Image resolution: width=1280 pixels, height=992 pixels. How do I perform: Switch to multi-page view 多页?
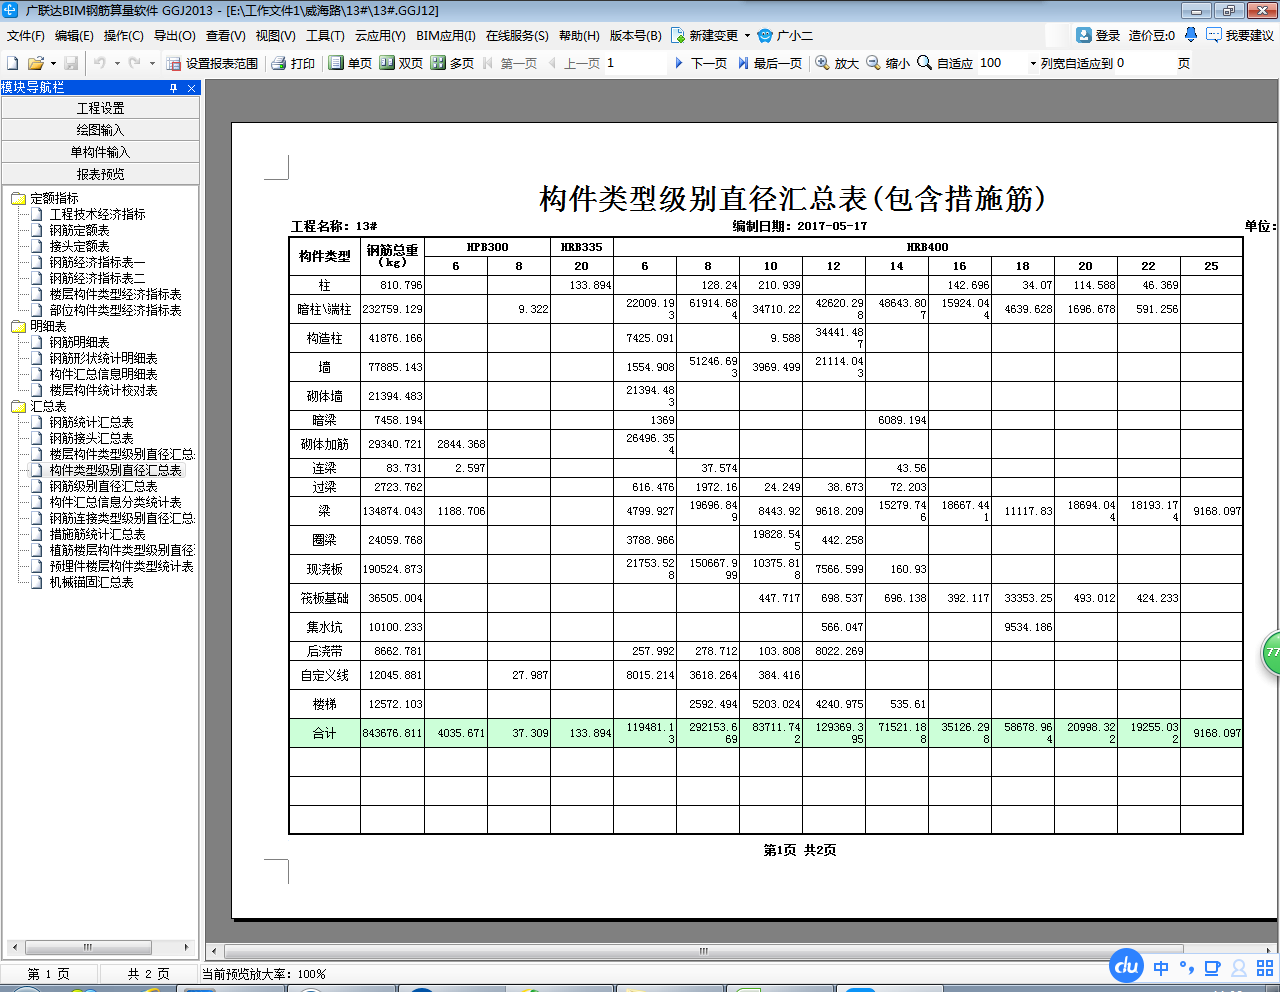(452, 63)
